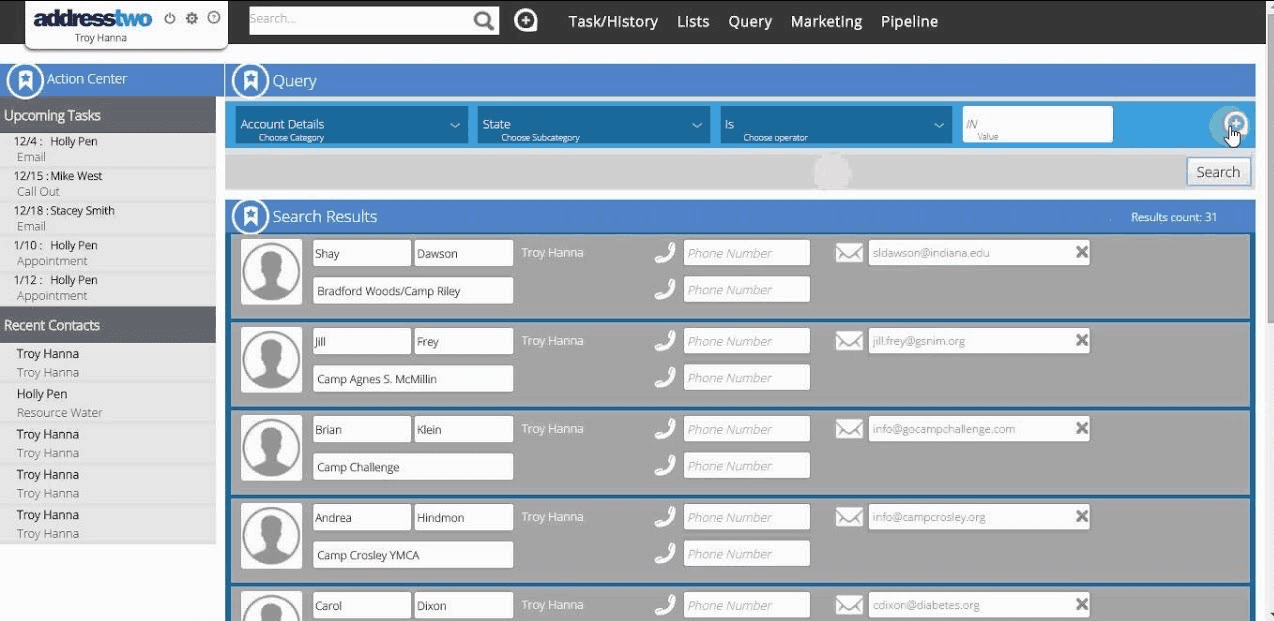
Task: Open settings gear icon beside logo
Action: pos(192,18)
